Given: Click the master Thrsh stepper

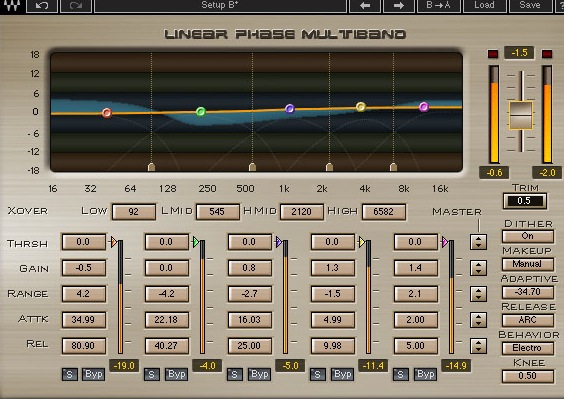Looking at the screenshot, I should coord(478,242).
